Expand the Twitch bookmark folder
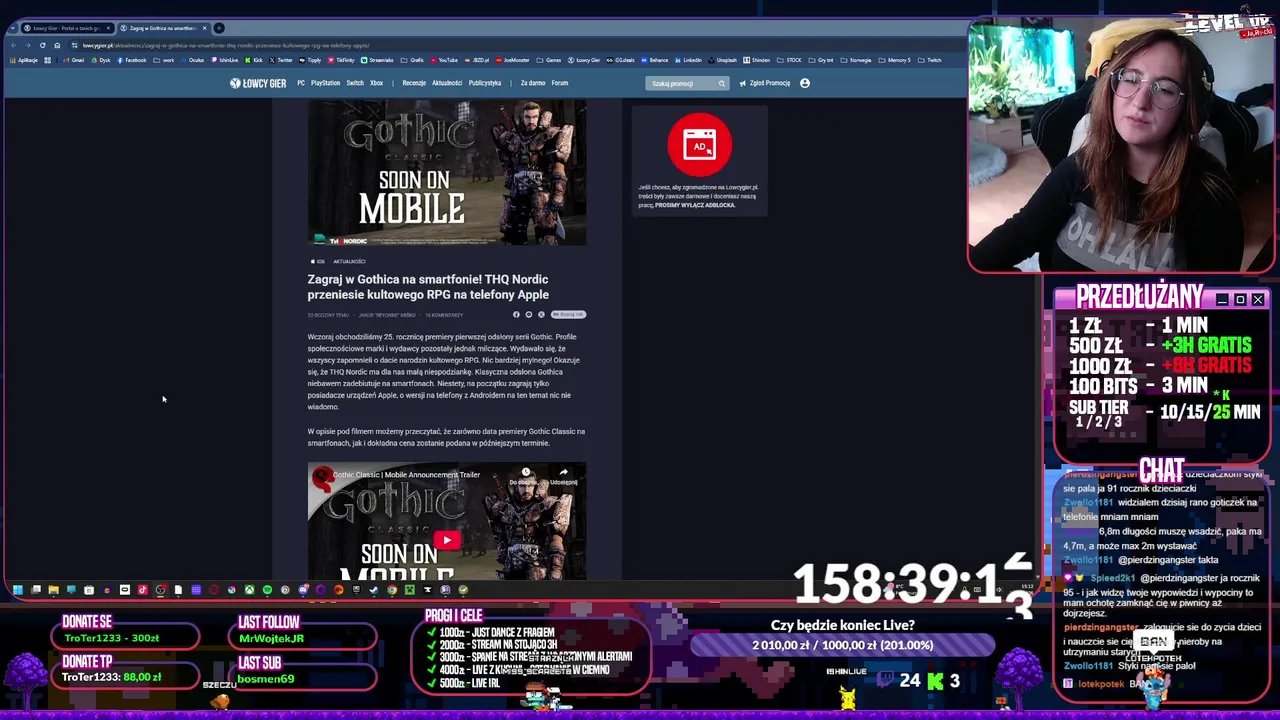Screen dimensions: 1280x720 (929, 60)
